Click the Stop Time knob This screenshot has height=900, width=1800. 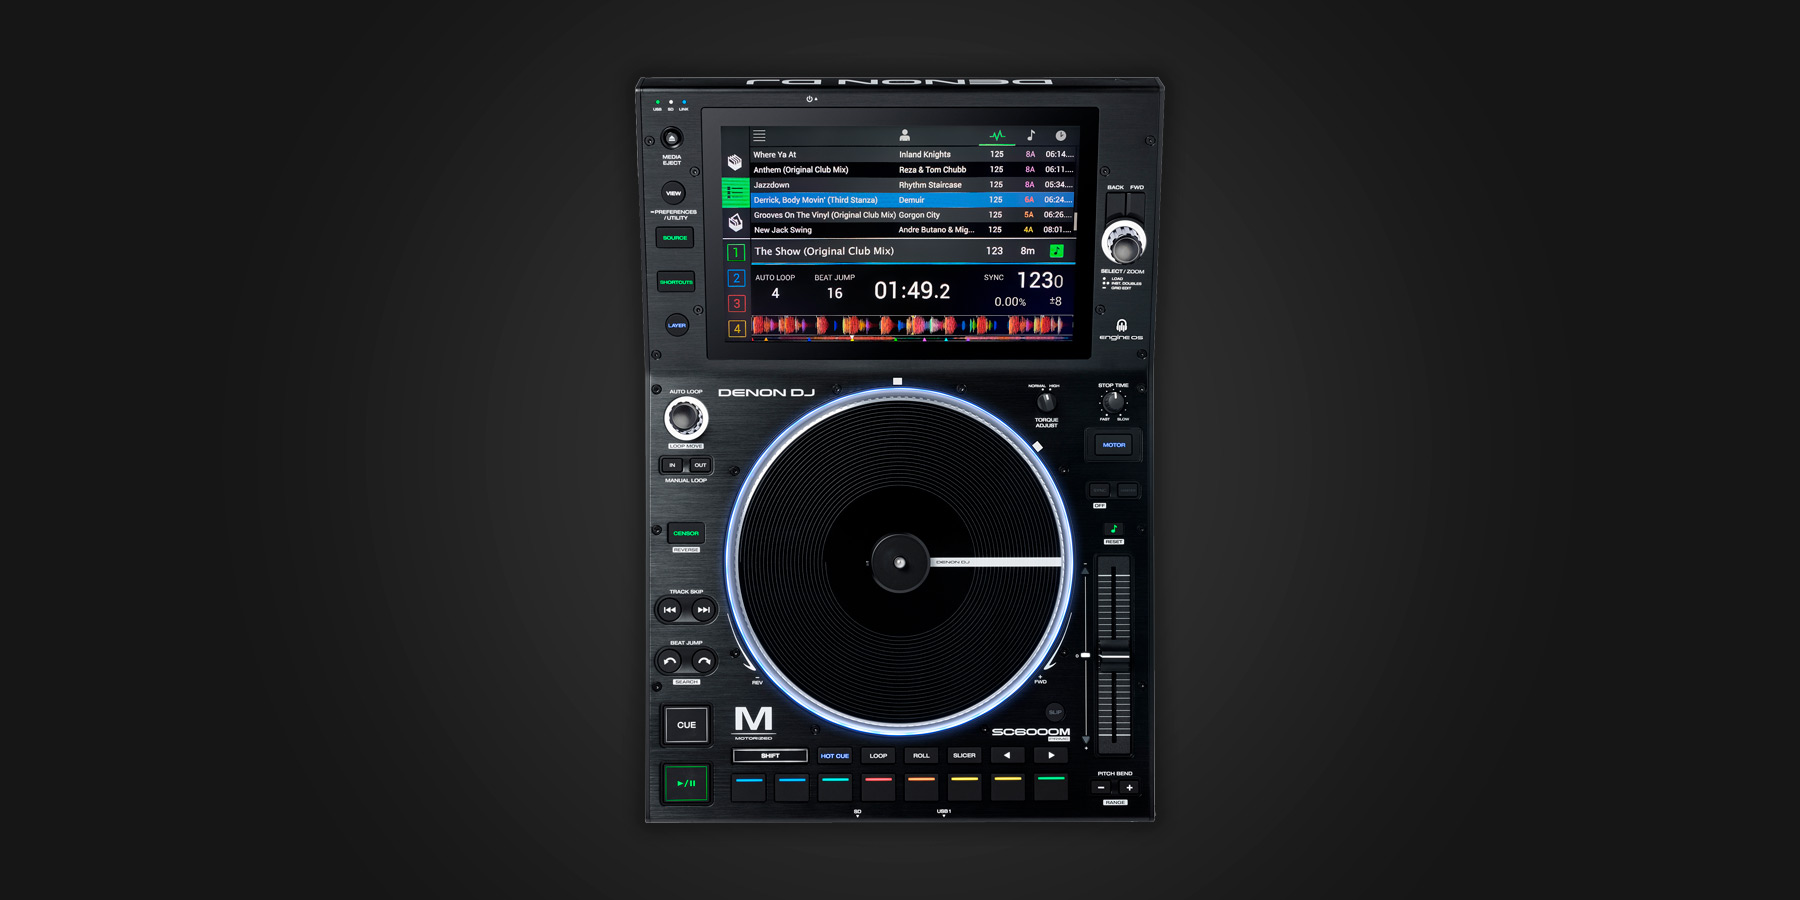pos(1113,402)
